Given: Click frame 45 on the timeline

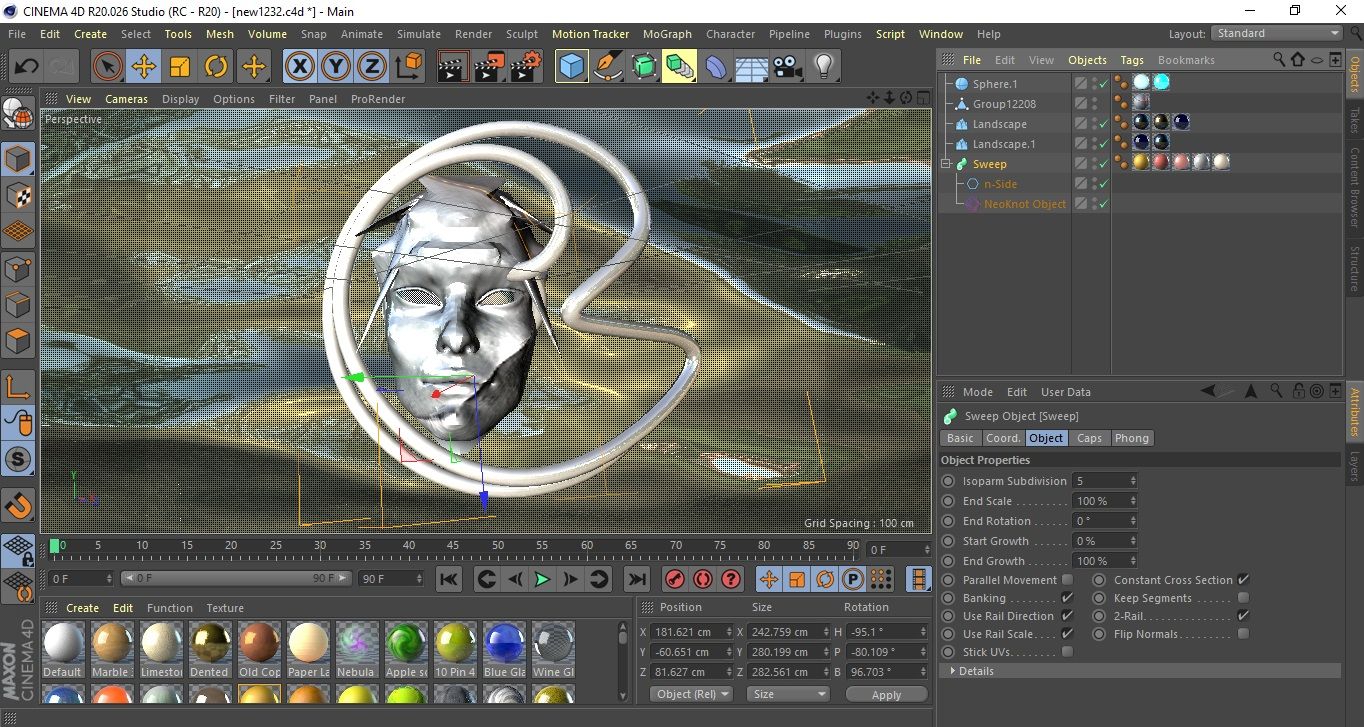Looking at the screenshot, I should click(x=453, y=546).
